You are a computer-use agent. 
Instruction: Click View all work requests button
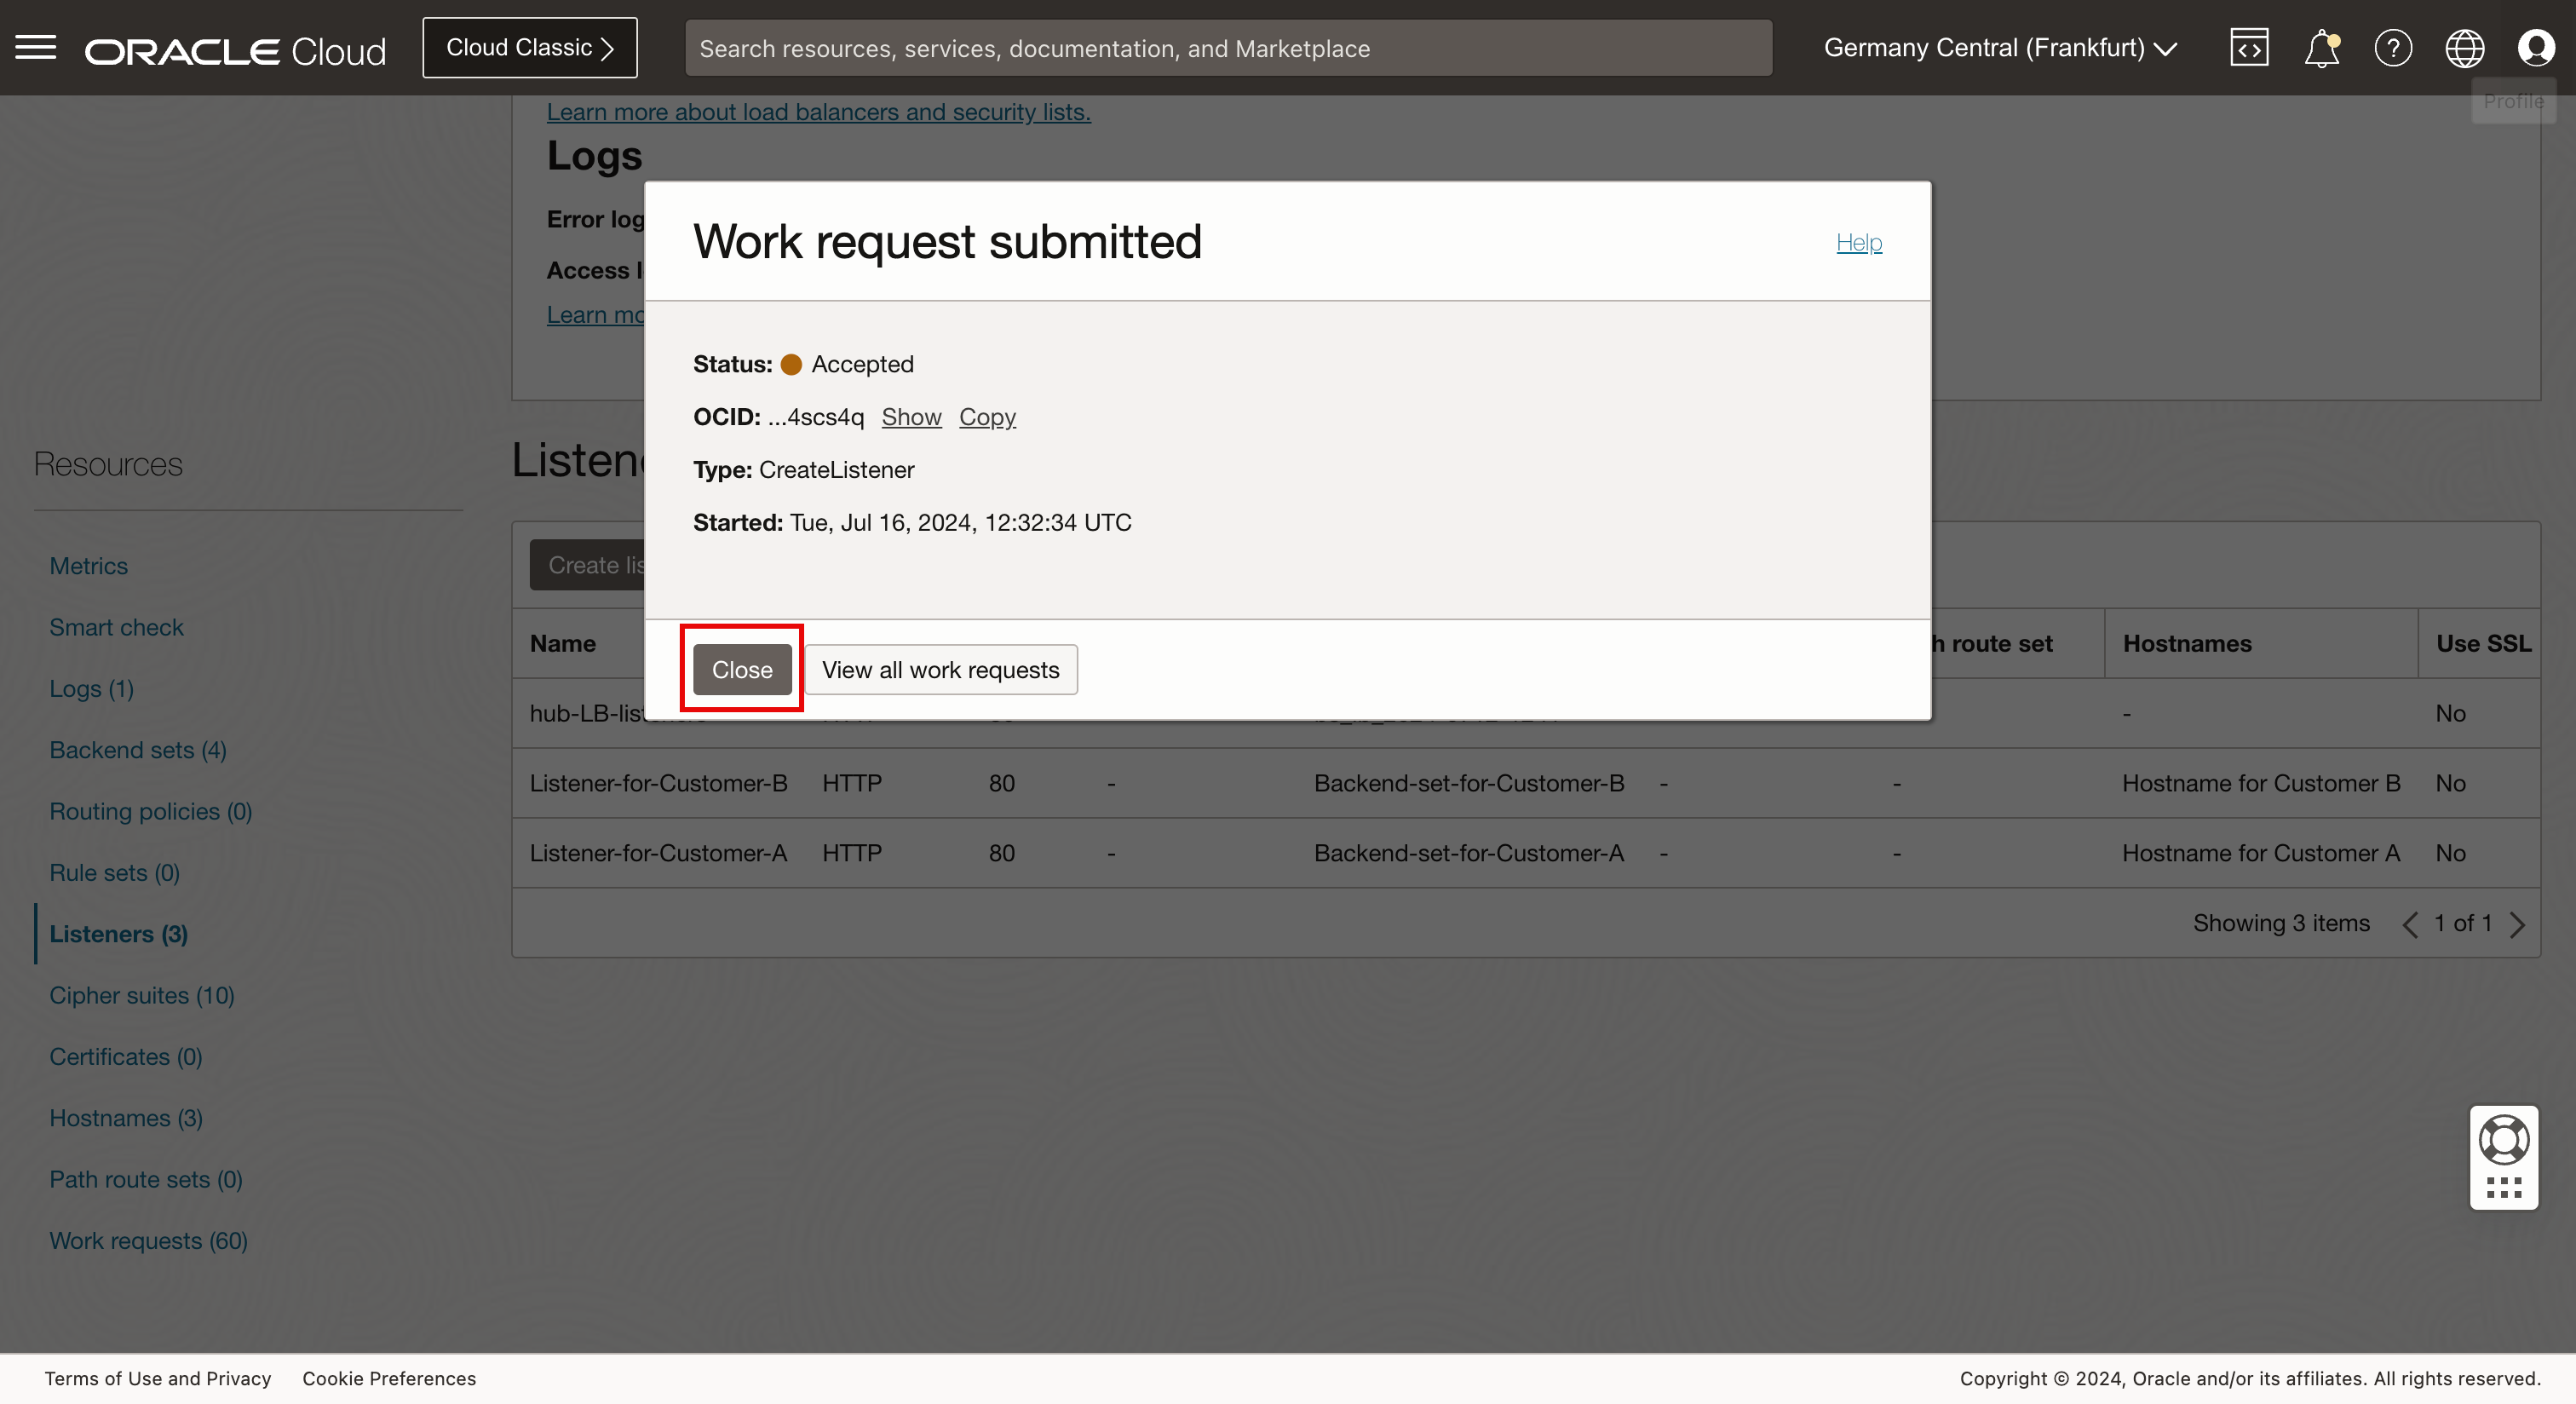940,669
